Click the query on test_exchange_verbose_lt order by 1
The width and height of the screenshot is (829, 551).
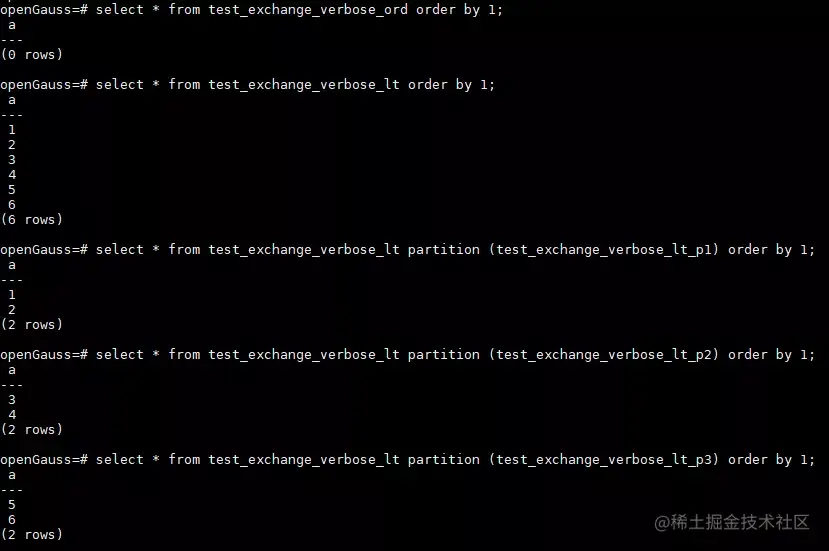[295, 85]
